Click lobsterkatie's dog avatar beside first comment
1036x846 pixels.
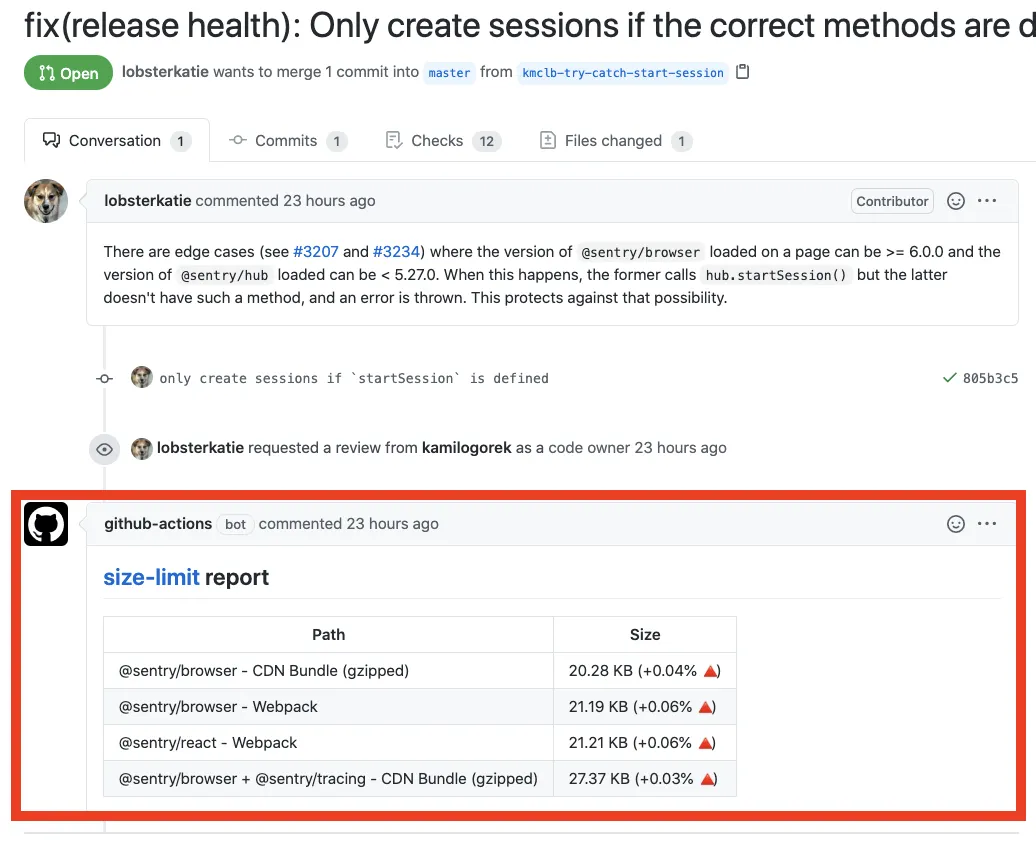(46, 201)
